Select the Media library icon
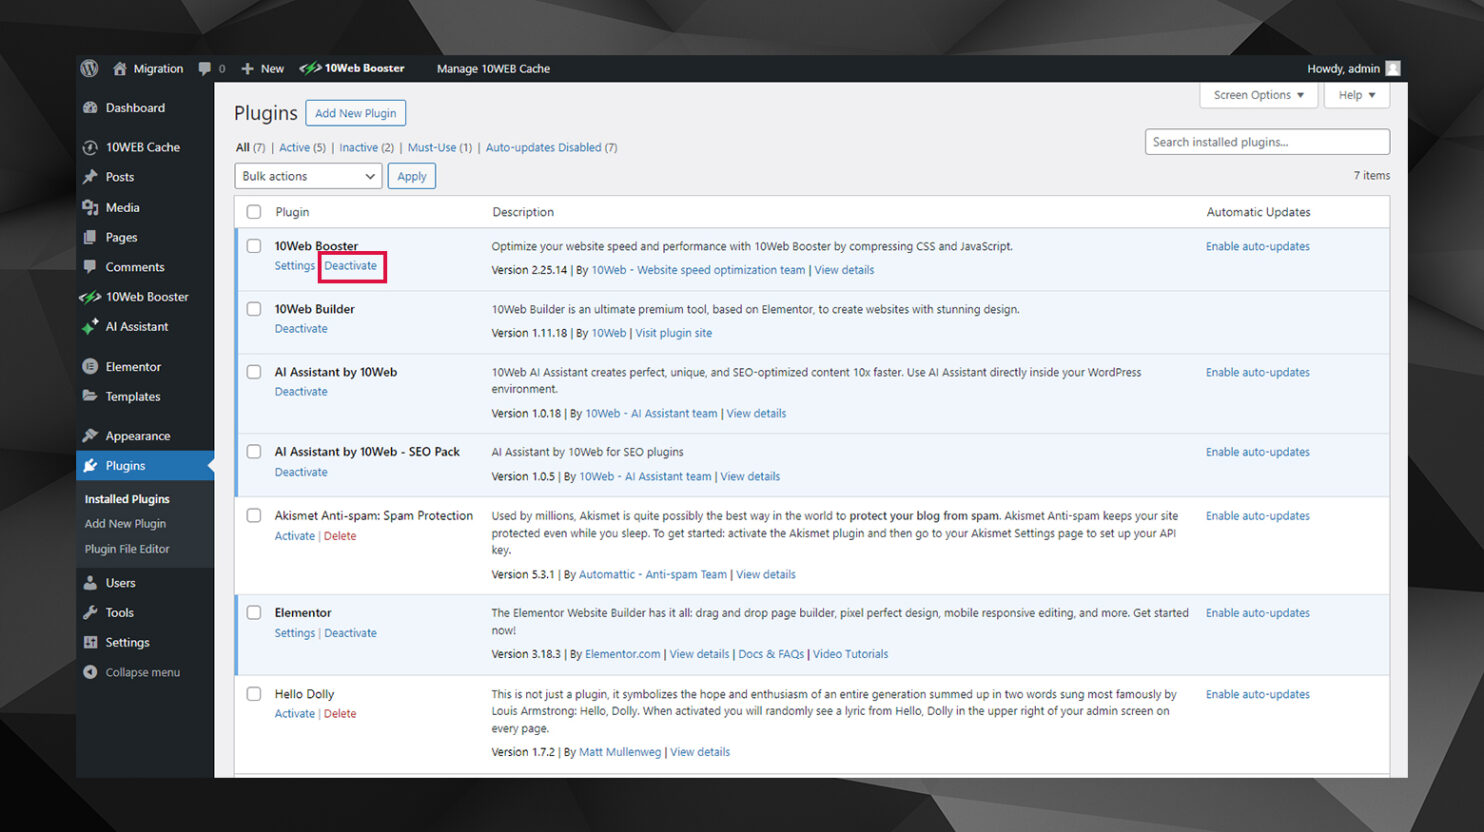1484x832 pixels. pyautogui.click(x=91, y=207)
